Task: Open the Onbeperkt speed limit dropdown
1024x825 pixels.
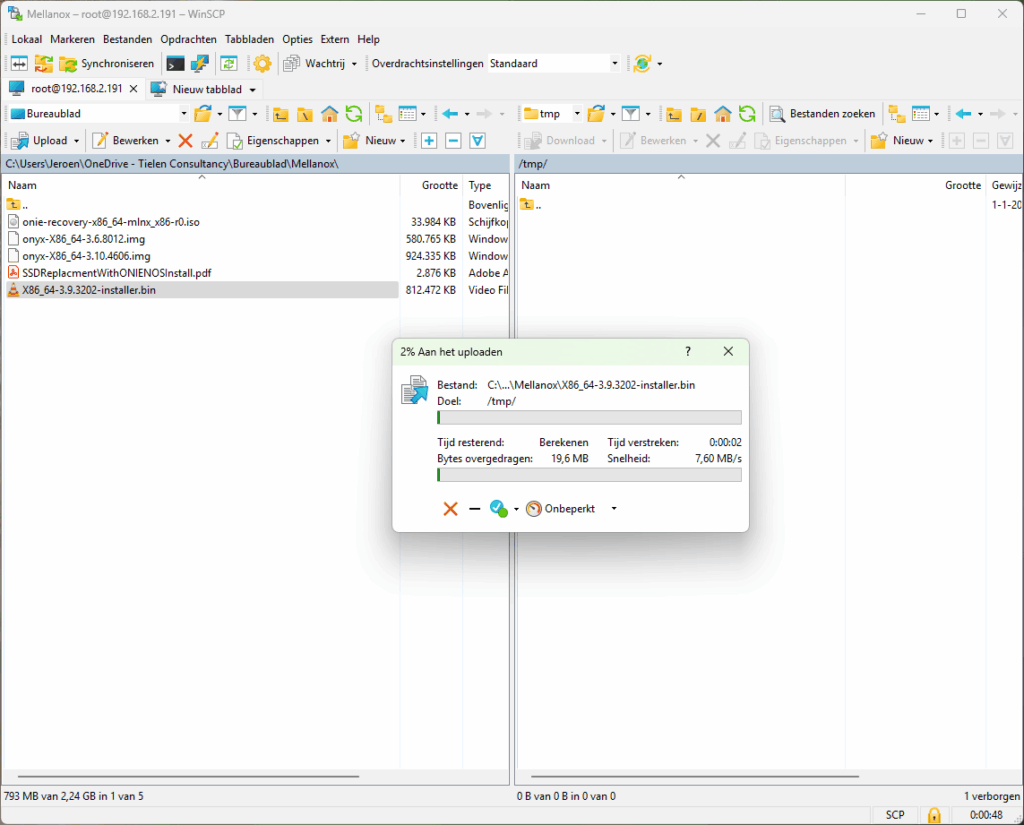Action: pos(614,509)
